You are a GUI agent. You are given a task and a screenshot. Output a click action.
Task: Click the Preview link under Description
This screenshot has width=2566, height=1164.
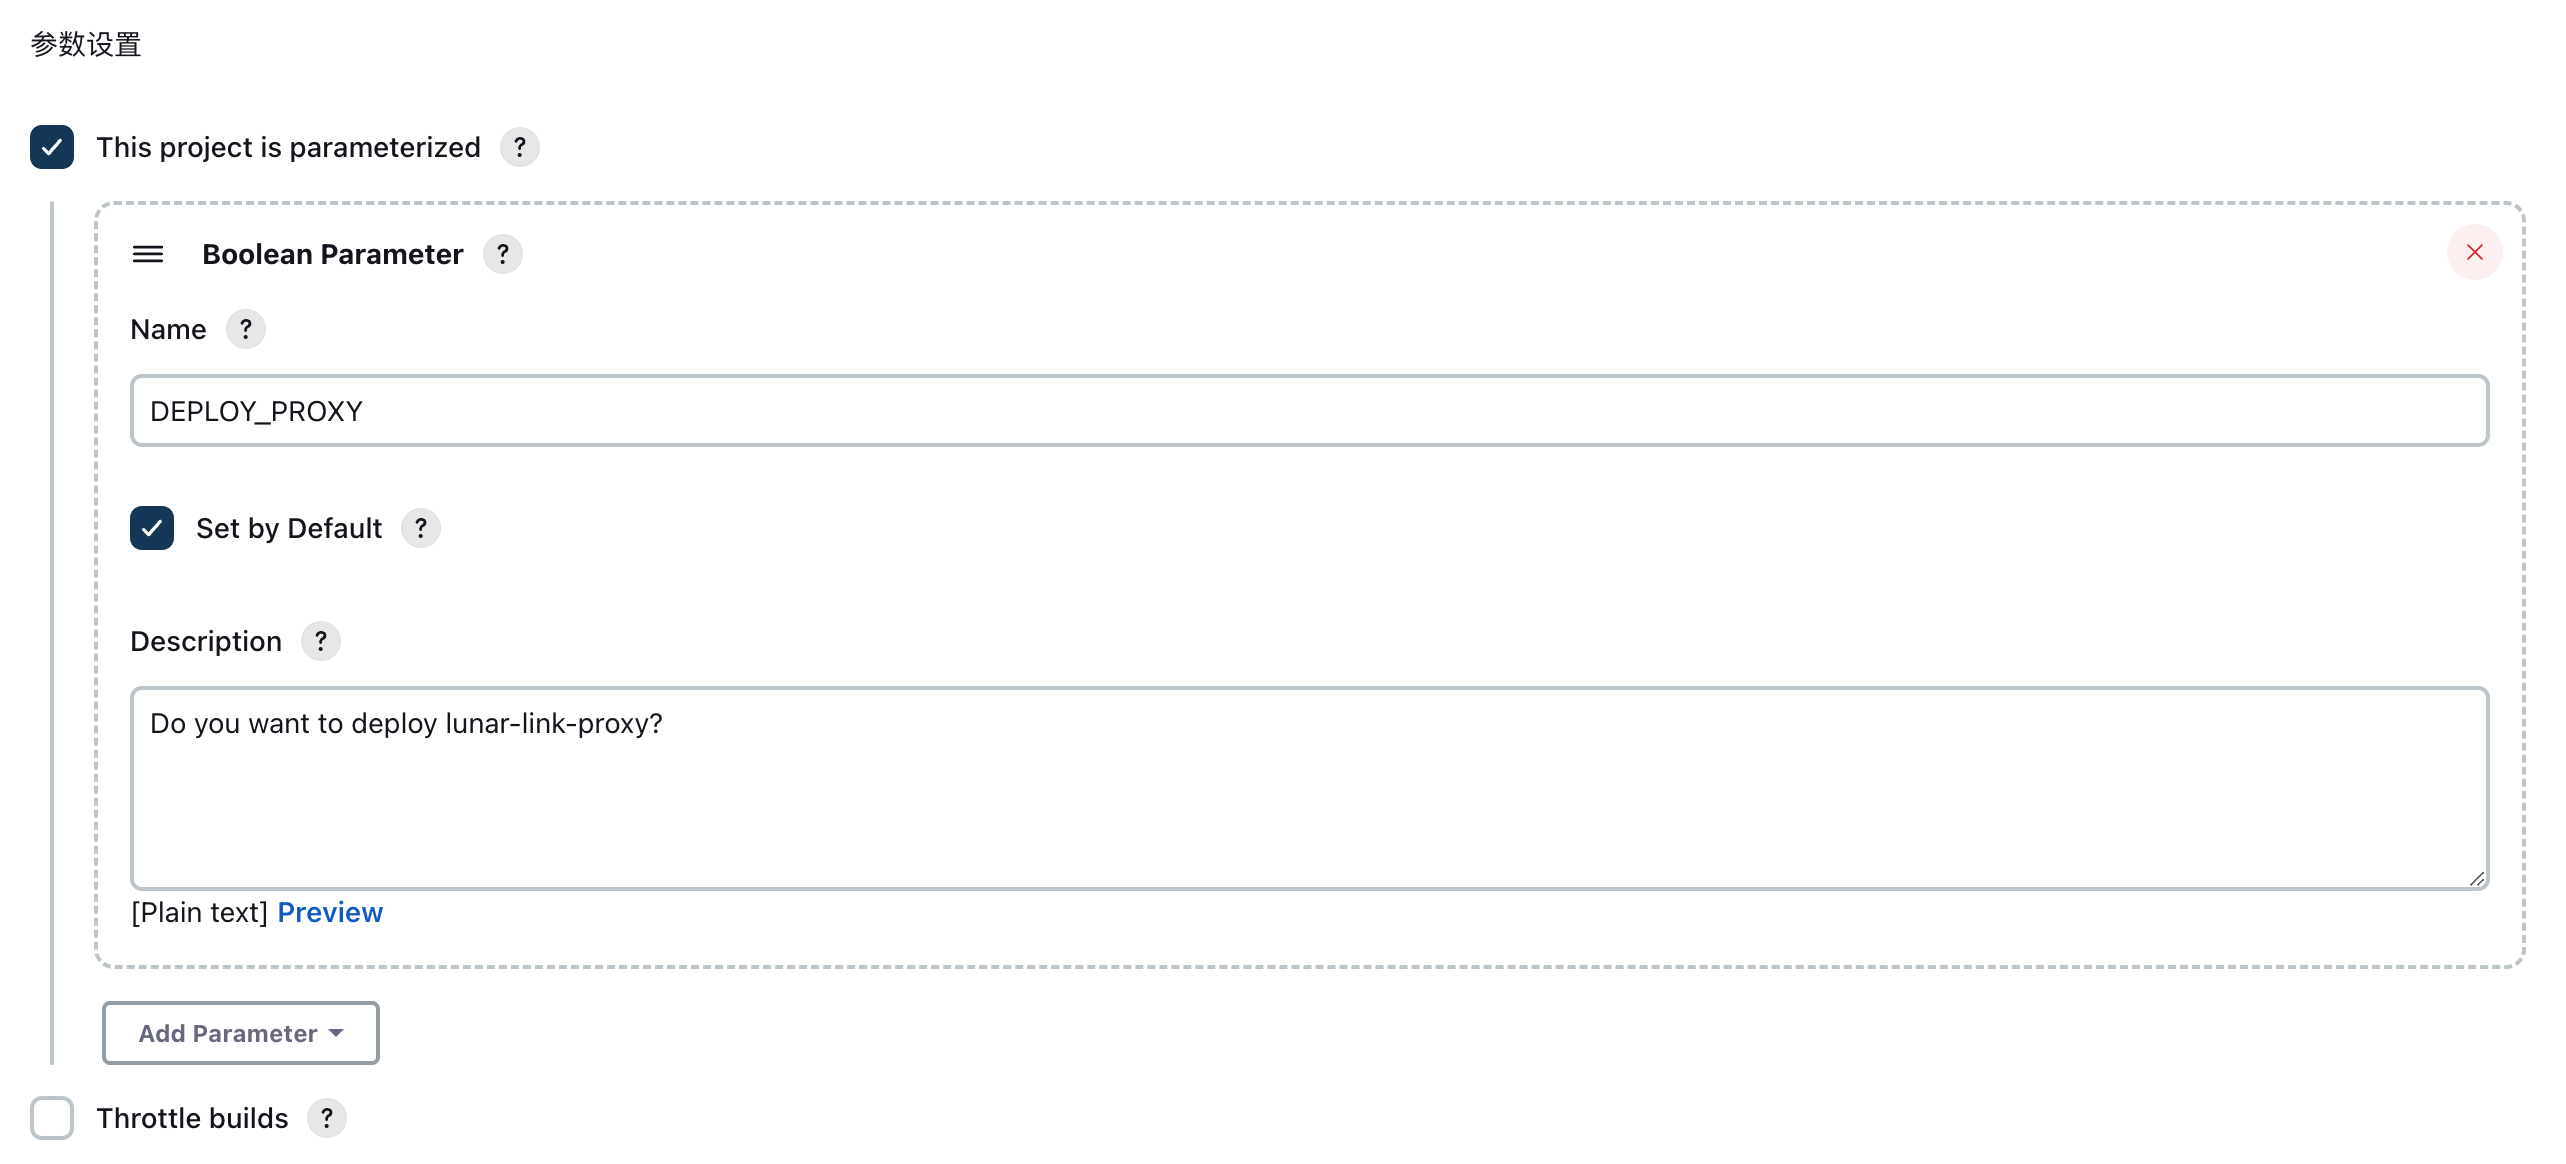(x=330, y=912)
